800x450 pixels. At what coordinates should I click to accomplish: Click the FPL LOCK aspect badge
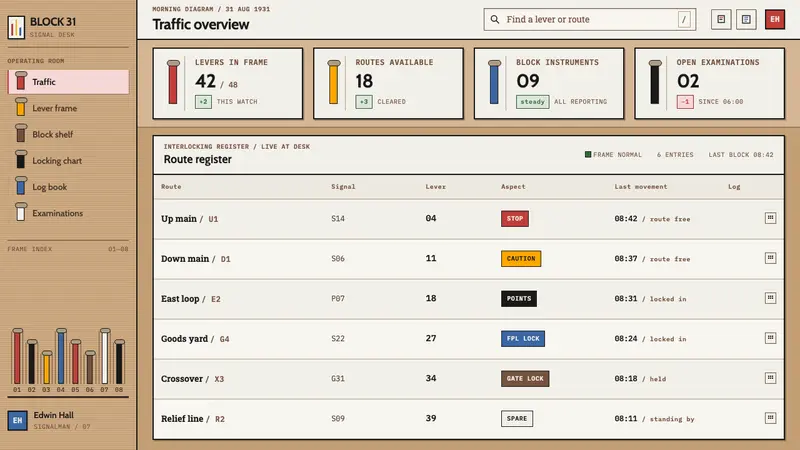pyautogui.click(x=523, y=338)
